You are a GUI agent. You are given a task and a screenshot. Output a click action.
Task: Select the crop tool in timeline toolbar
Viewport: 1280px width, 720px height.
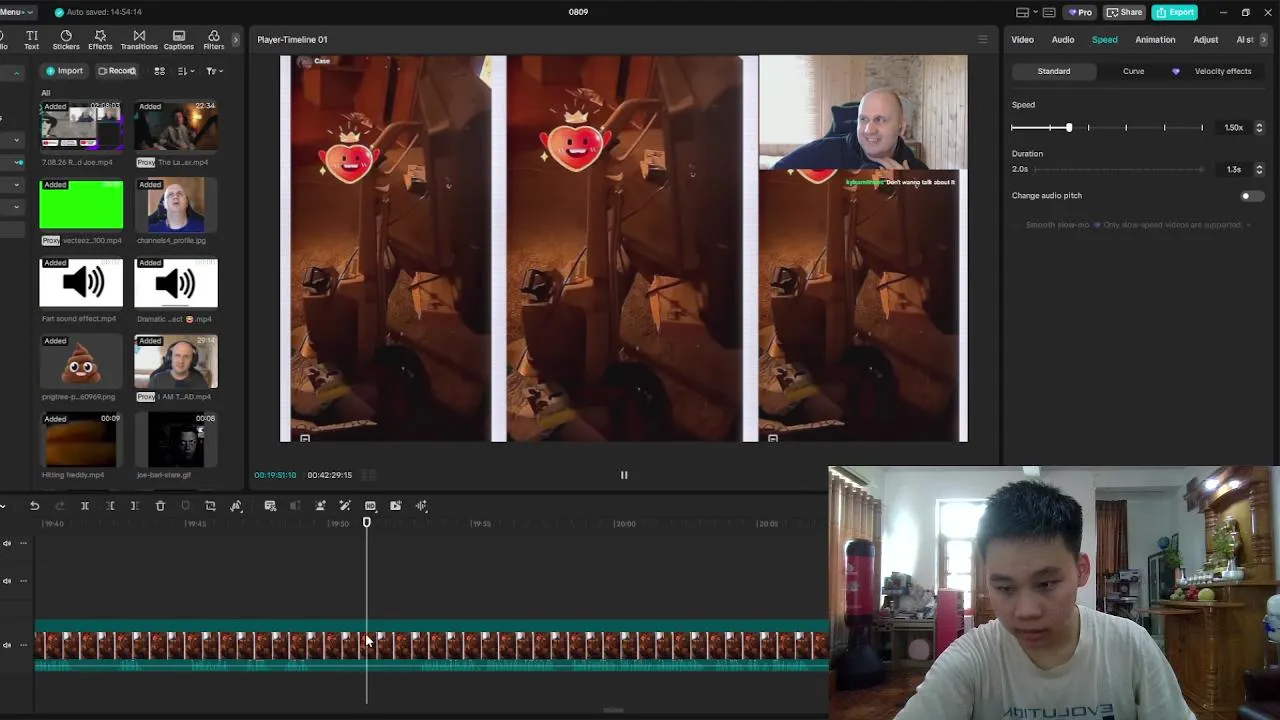click(210, 506)
